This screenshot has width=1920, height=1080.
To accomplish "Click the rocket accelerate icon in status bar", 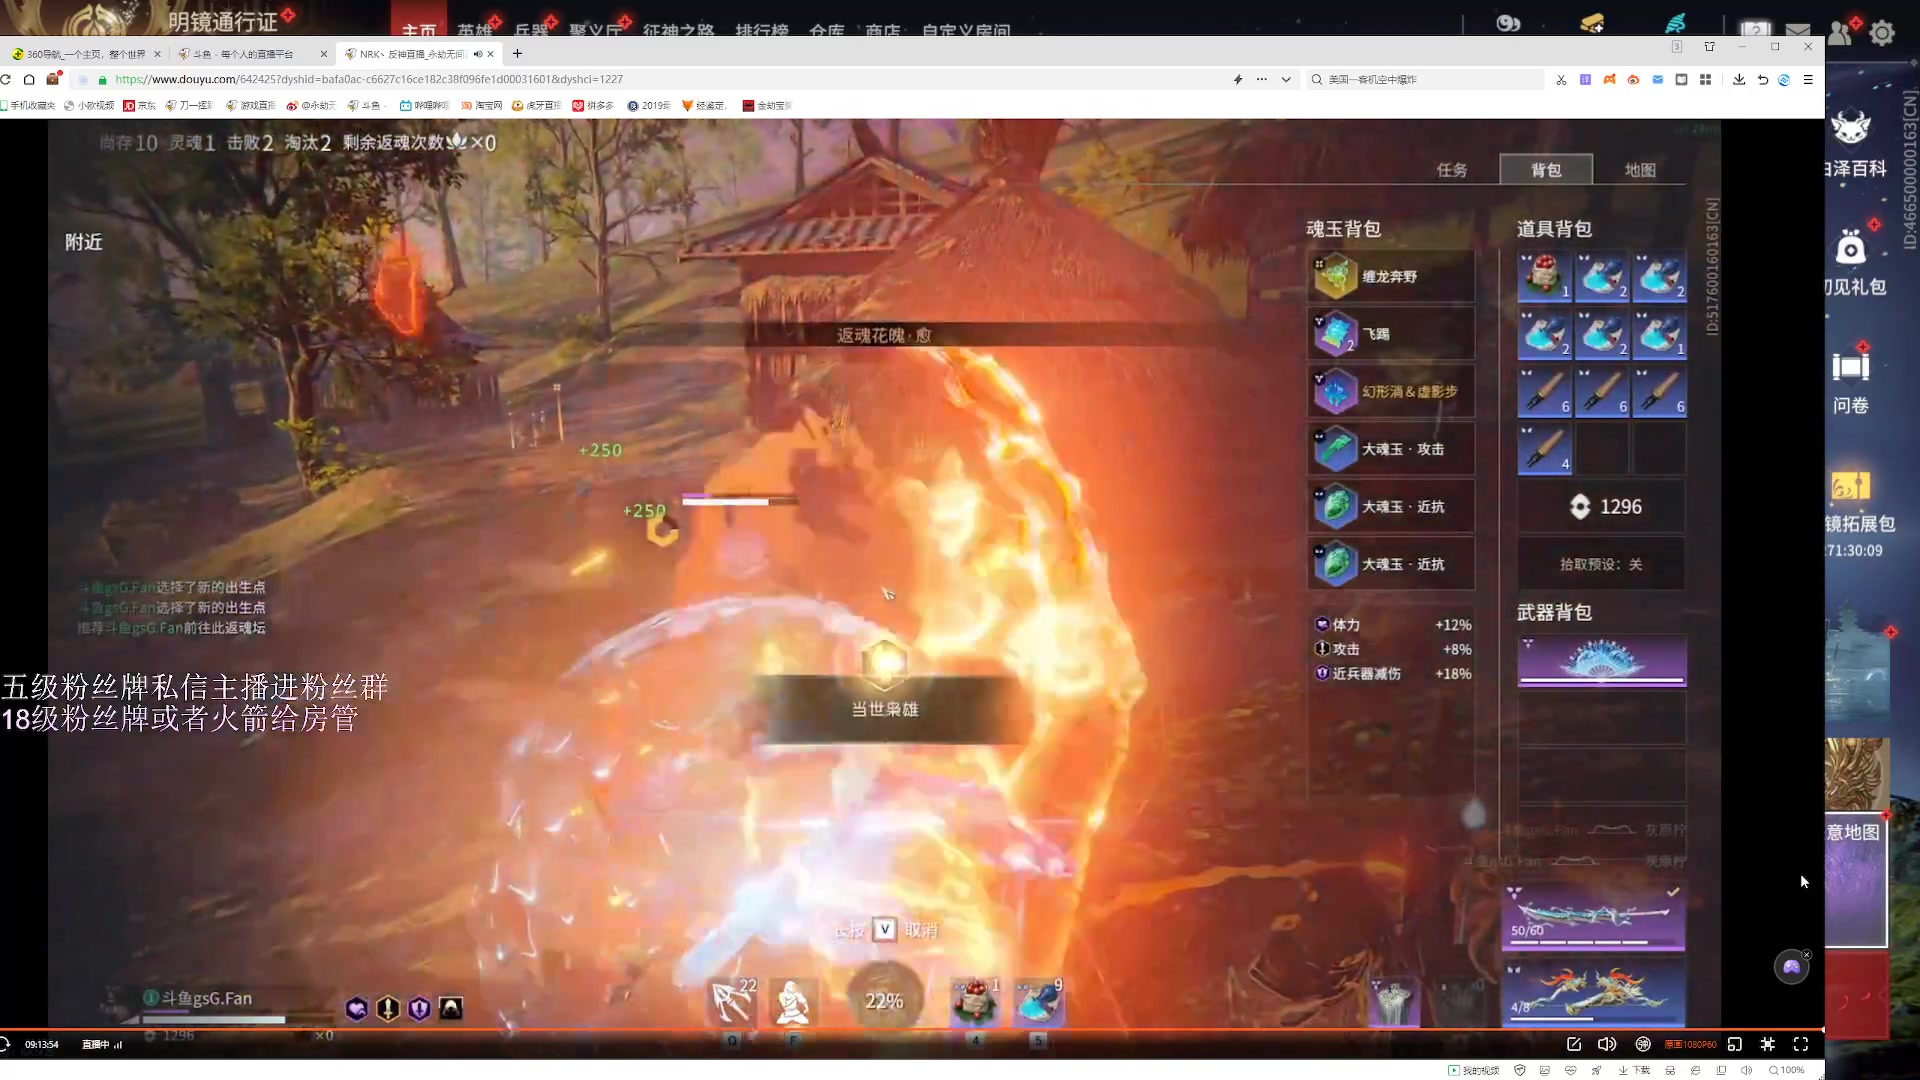I will [x=1596, y=1070].
